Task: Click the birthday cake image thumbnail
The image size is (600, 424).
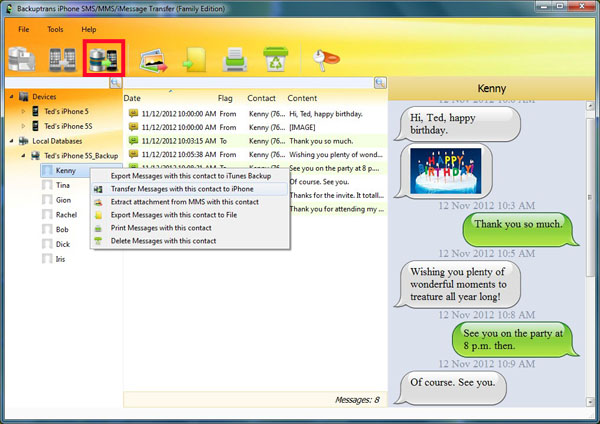Action: point(445,171)
